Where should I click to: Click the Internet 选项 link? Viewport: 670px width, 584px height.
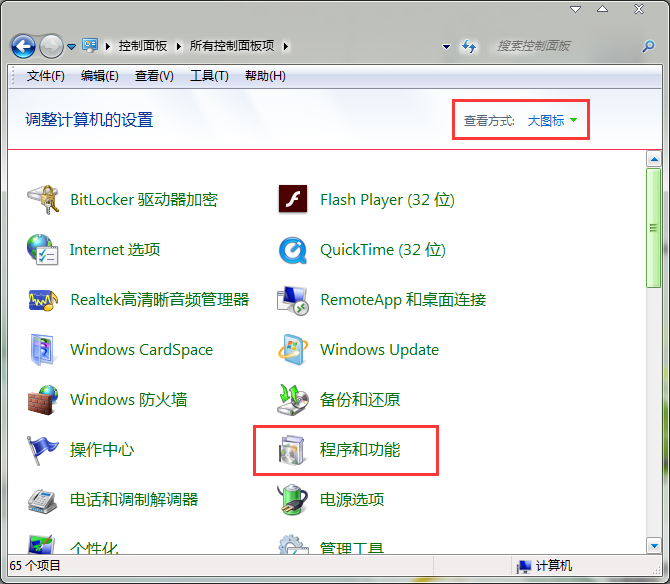point(115,250)
